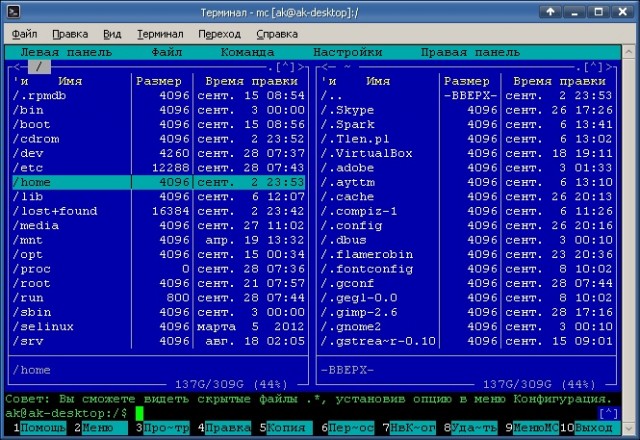Click right panel history forward arrow
Screen dimensions: 640x440
609,67
